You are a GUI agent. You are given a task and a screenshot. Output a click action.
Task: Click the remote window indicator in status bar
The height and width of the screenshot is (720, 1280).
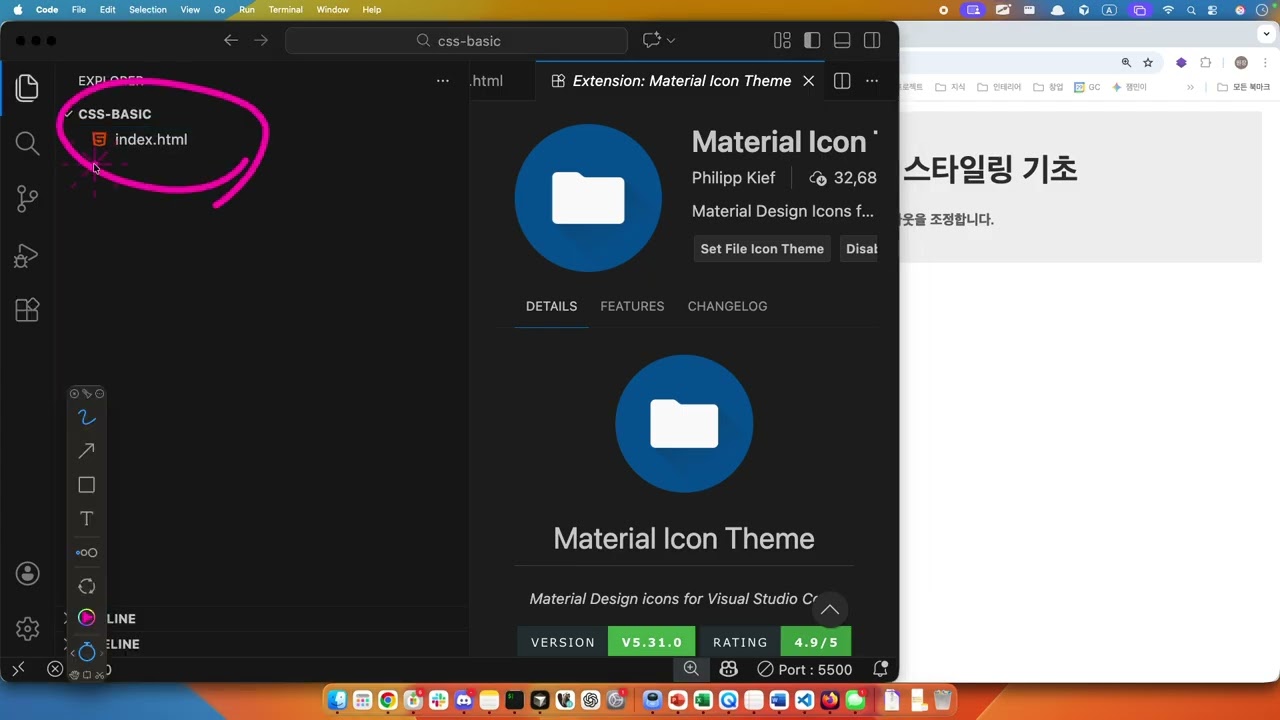click(x=18, y=669)
